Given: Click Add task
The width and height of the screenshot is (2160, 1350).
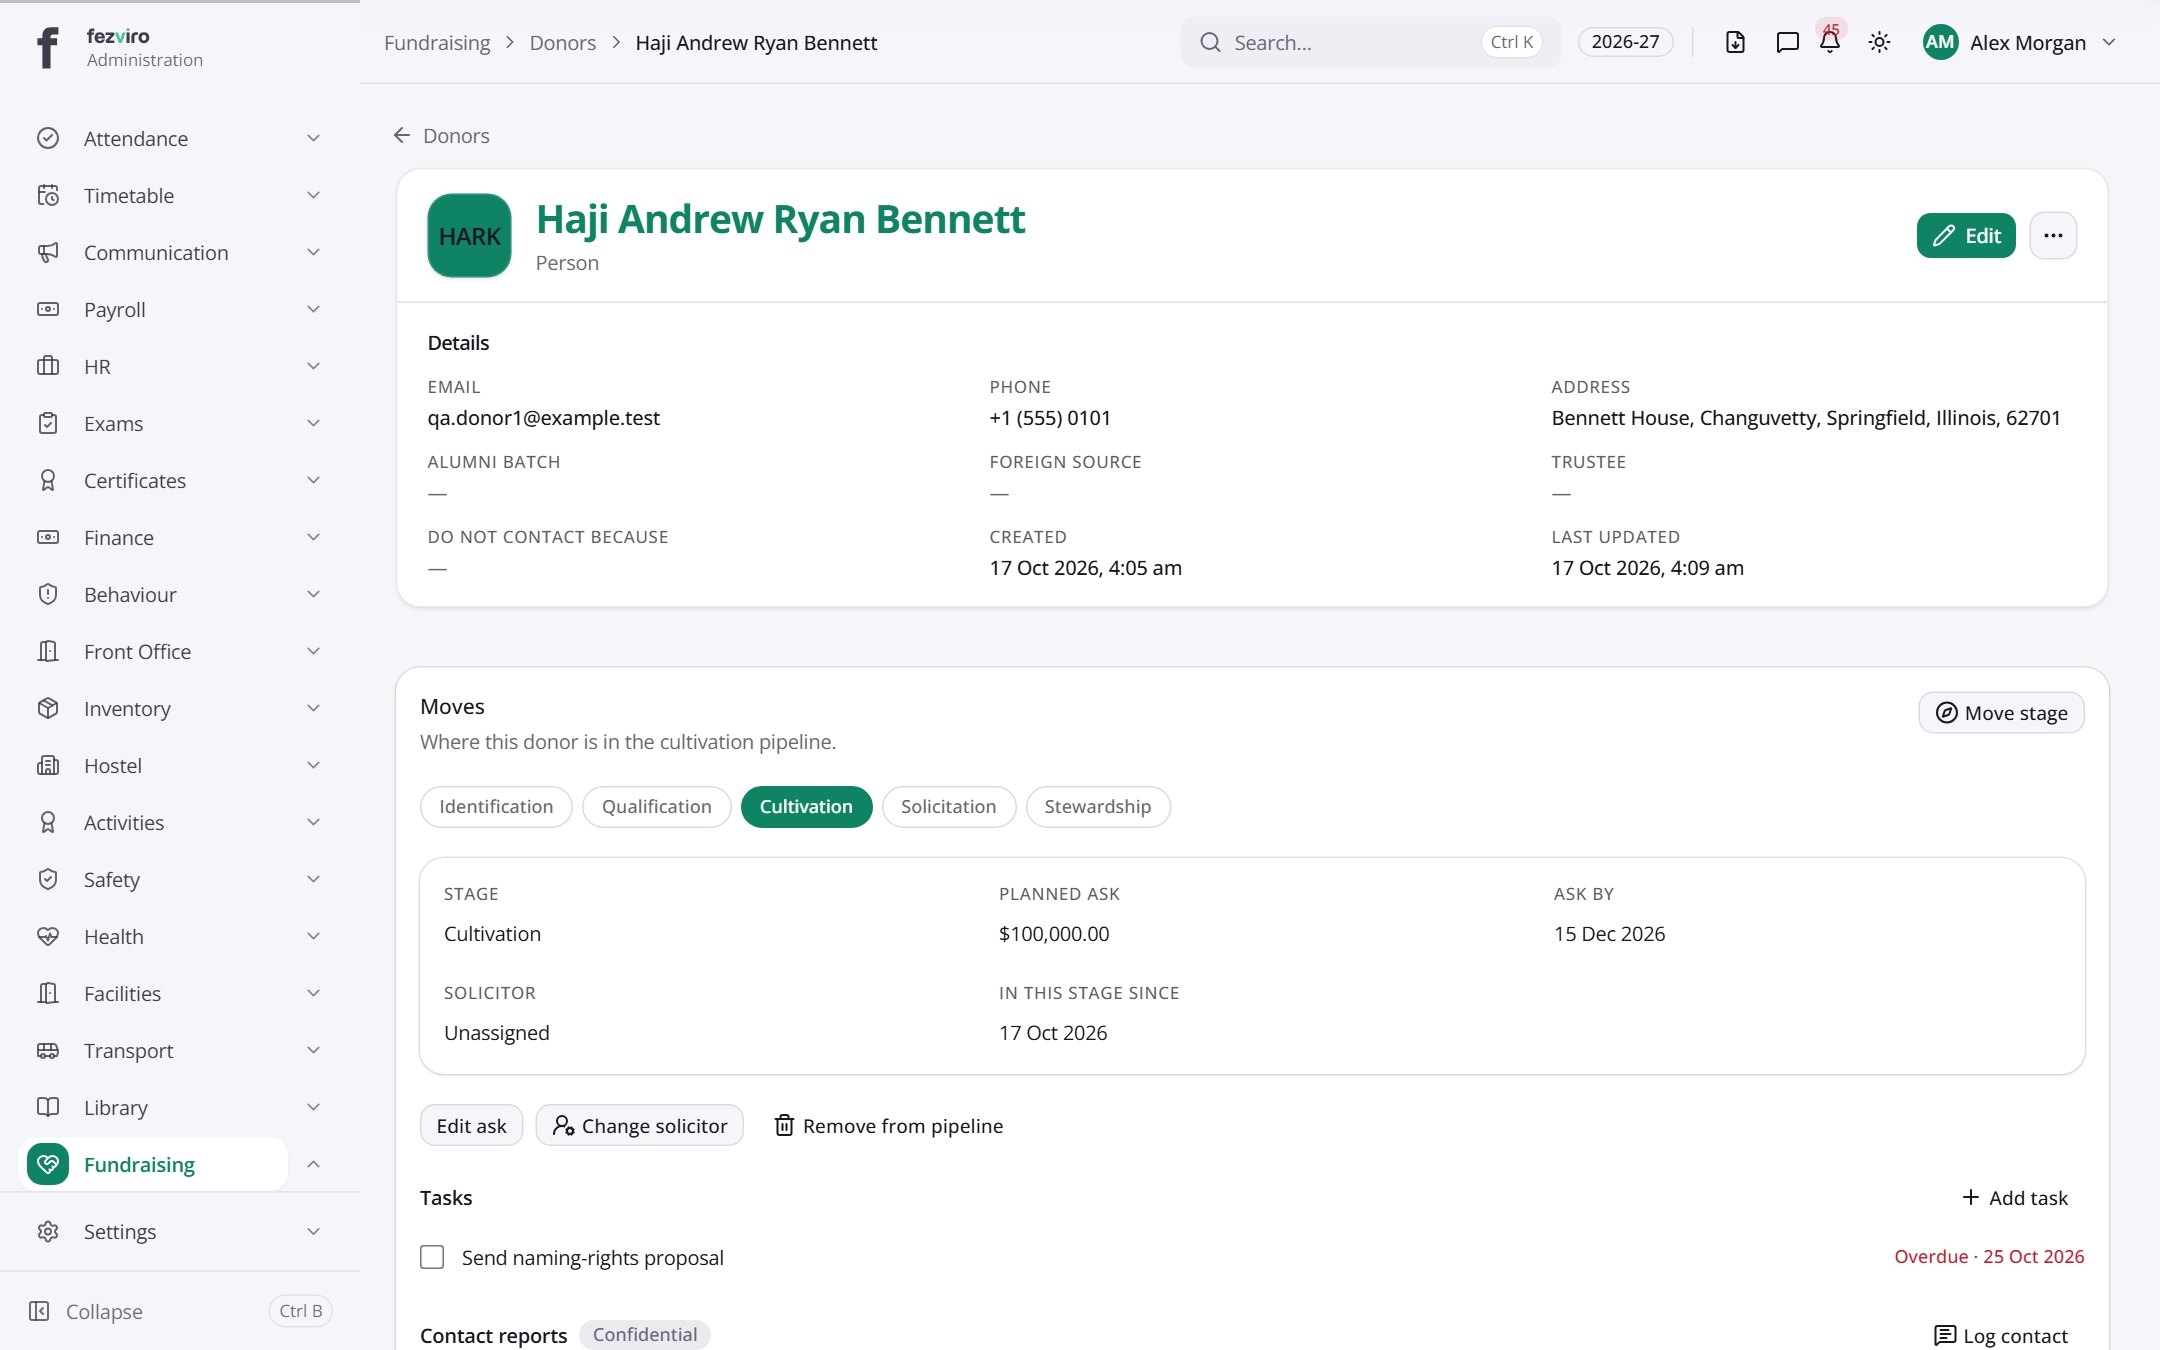Looking at the screenshot, I should [x=2015, y=1197].
